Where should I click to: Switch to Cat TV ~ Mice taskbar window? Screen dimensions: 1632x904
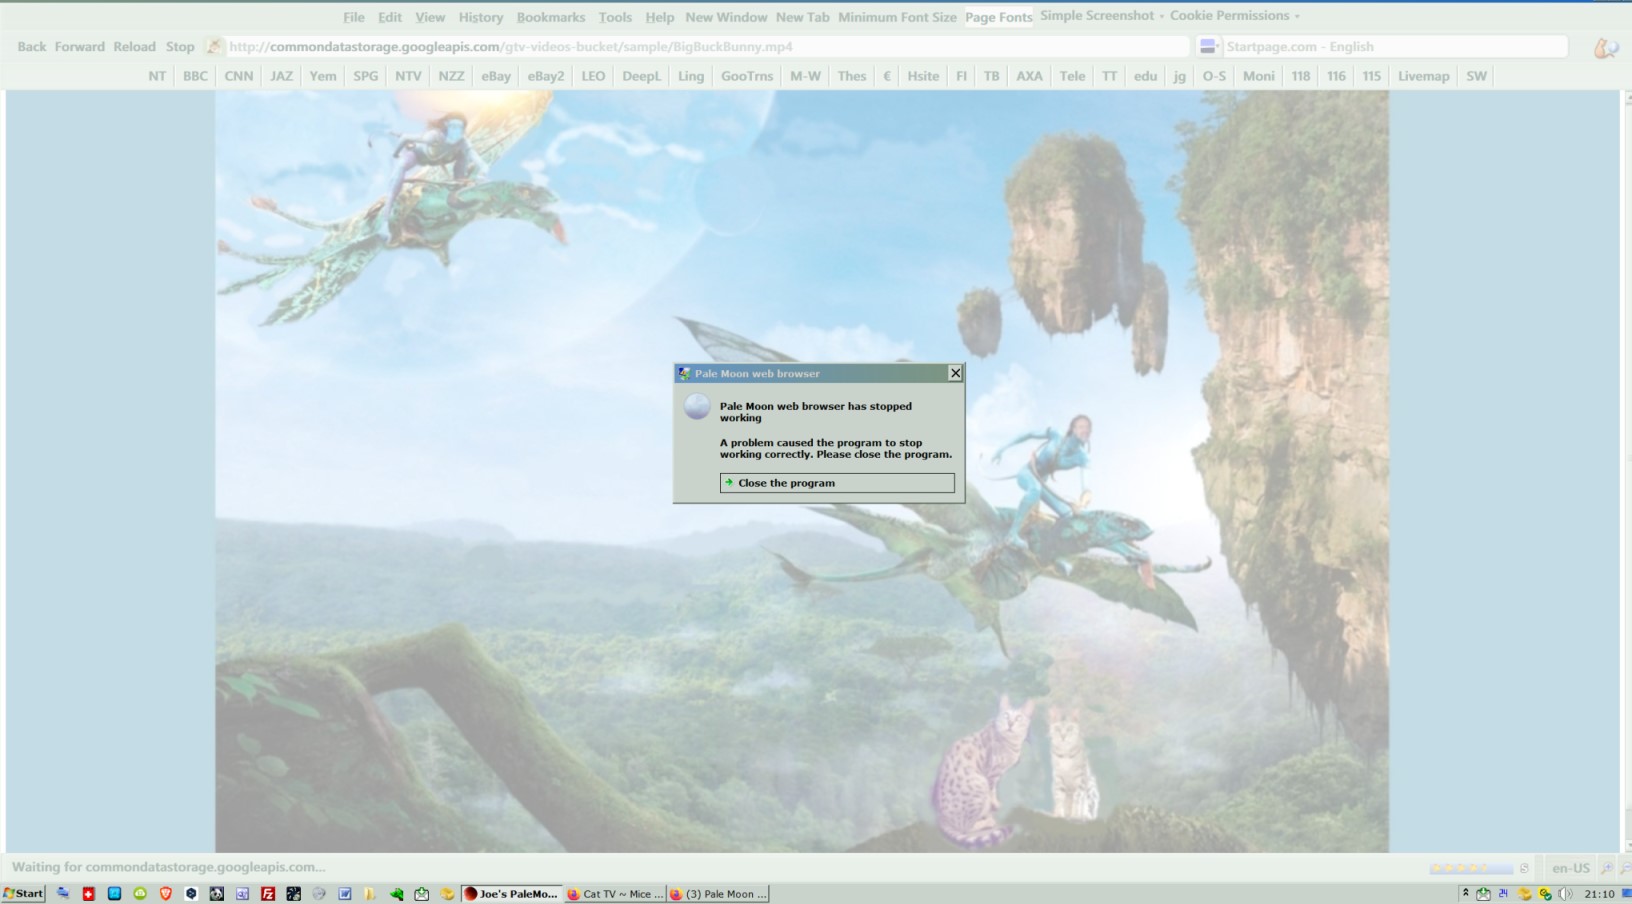[x=614, y=894]
